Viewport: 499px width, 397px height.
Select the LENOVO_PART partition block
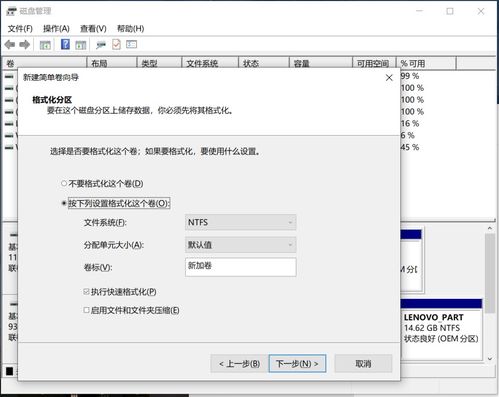point(441,329)
